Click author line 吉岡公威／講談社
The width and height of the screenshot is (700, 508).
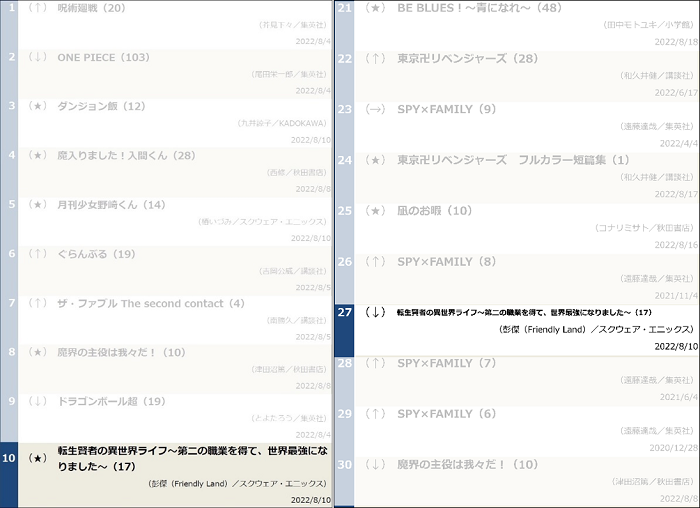pos(293,271)
